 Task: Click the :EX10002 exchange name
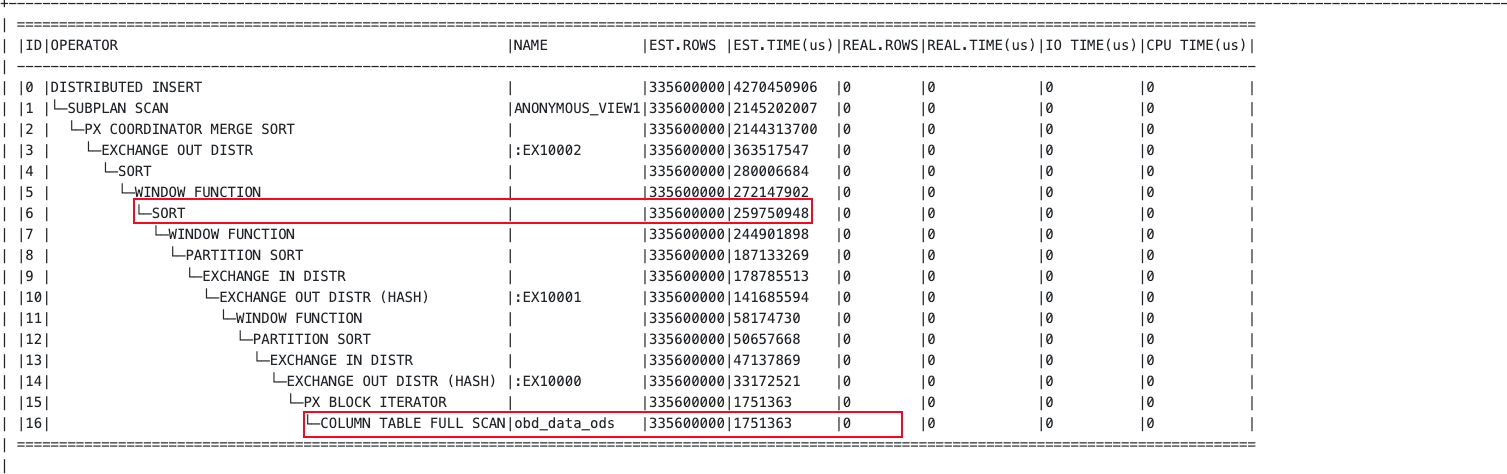point(548,150)
